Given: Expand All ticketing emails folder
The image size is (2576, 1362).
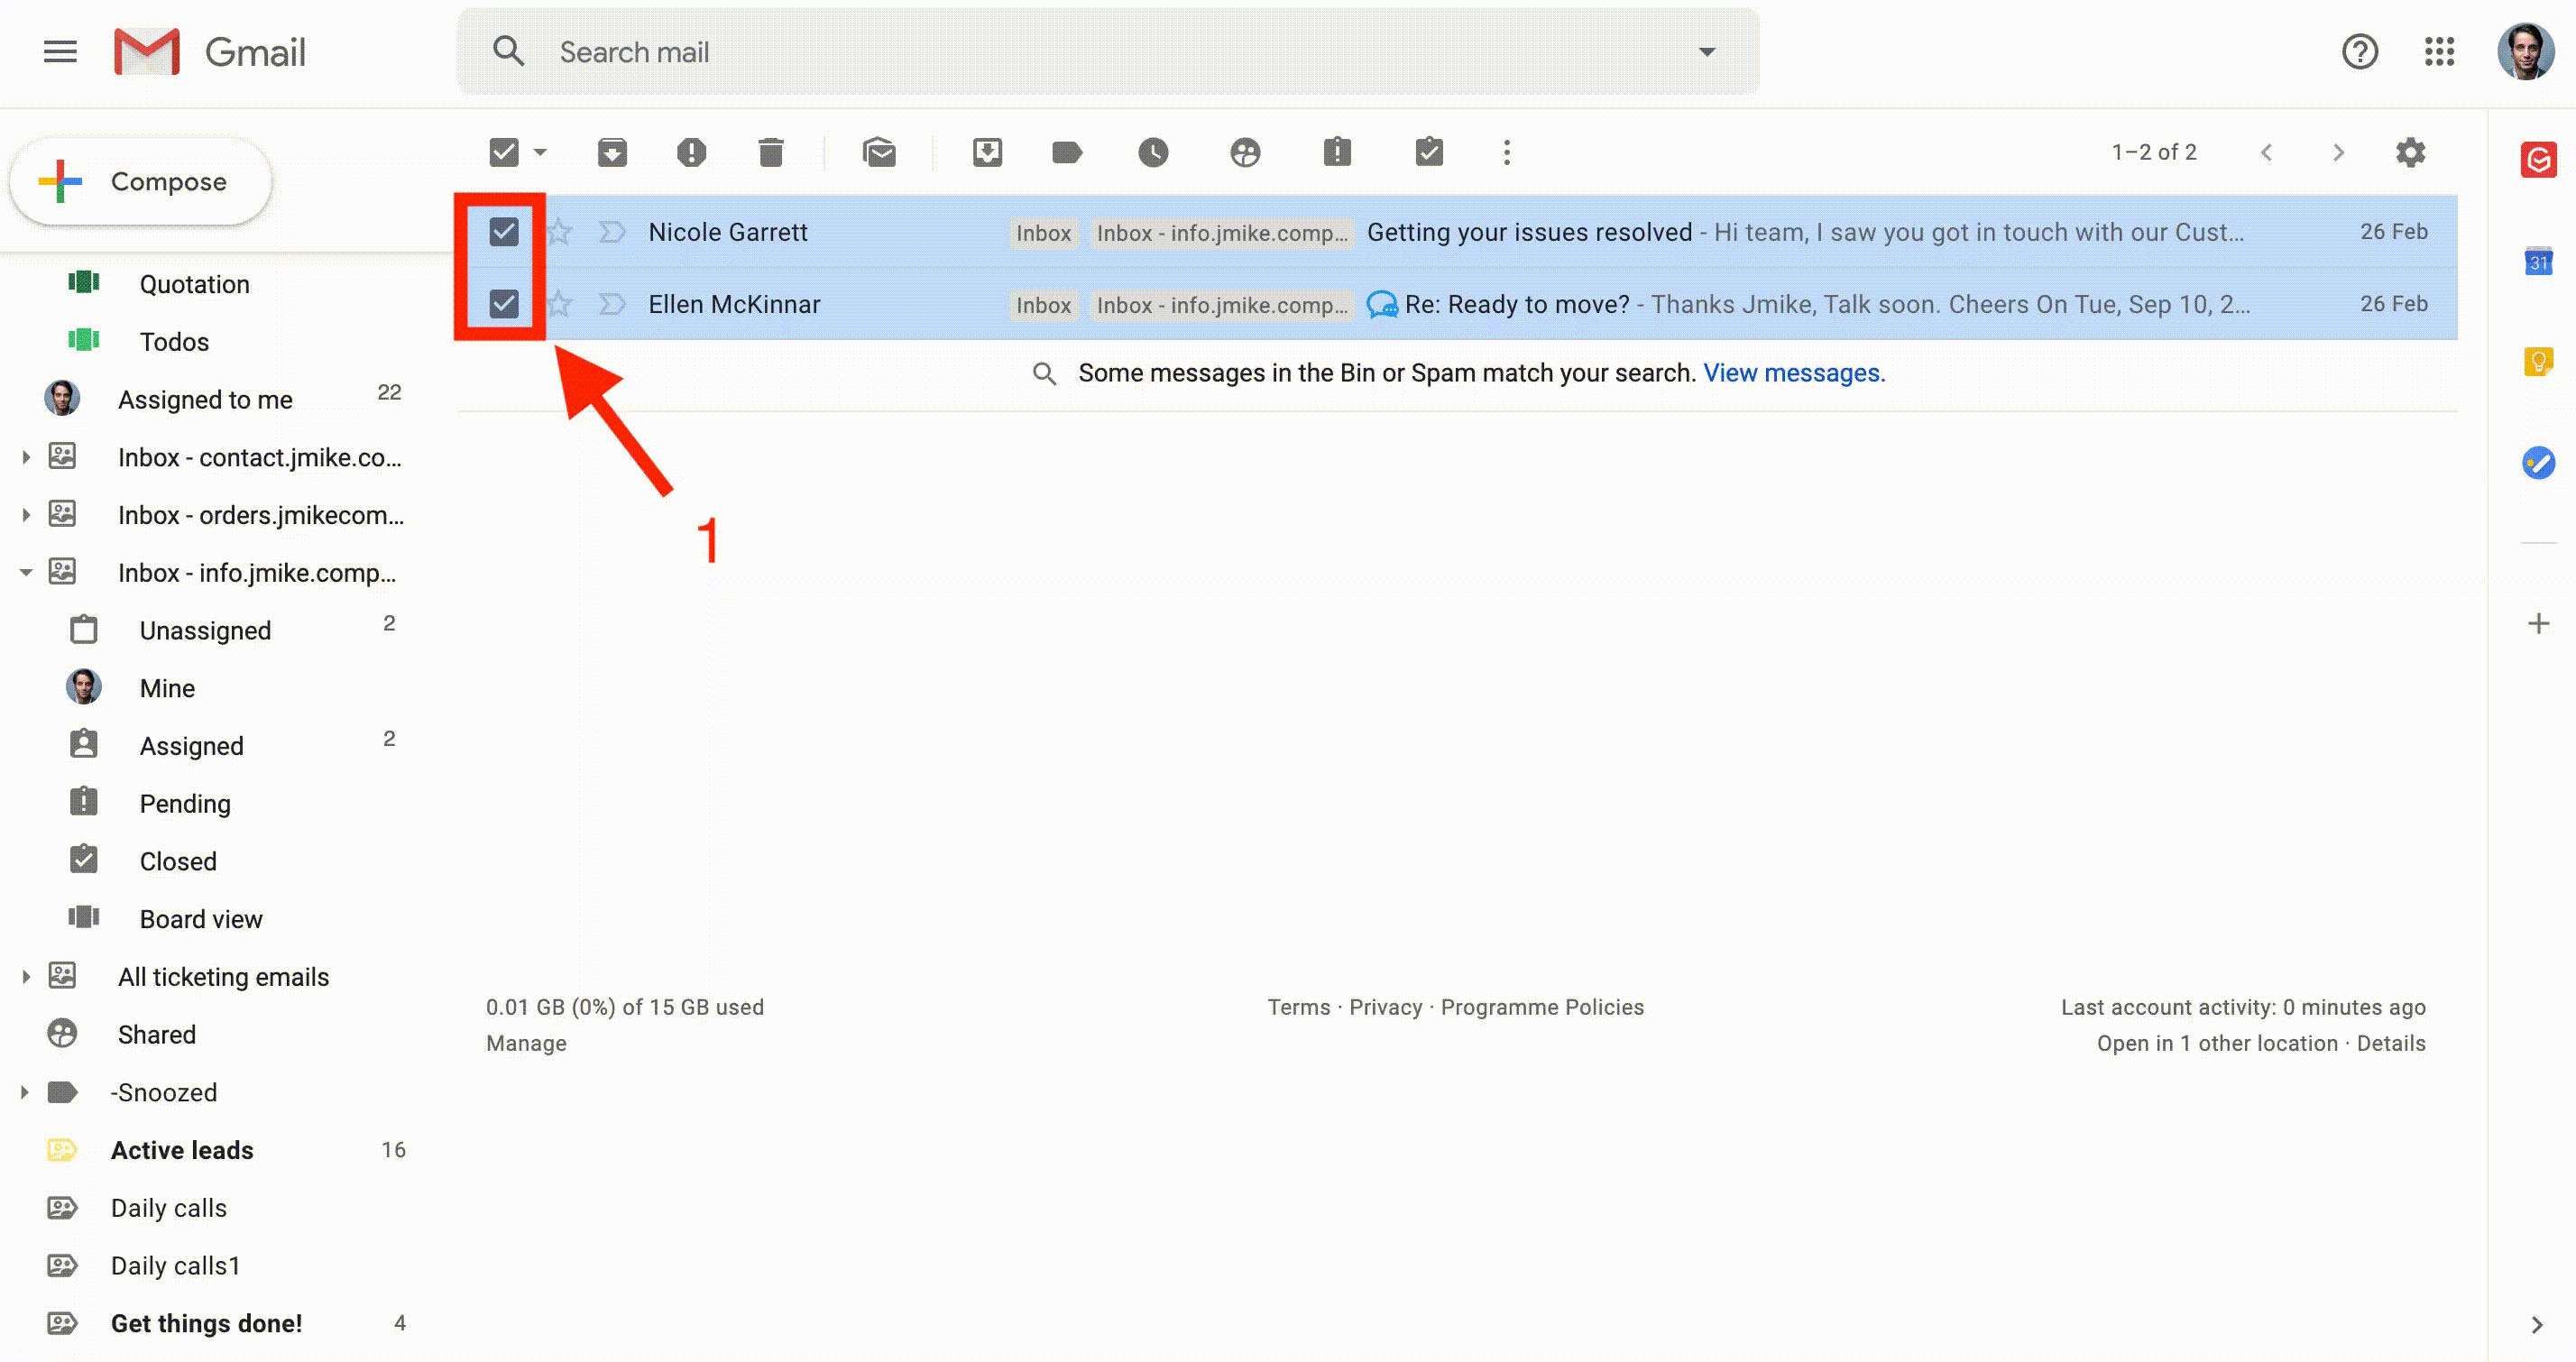Looking at the screenshot, I should tap(26, 977).
